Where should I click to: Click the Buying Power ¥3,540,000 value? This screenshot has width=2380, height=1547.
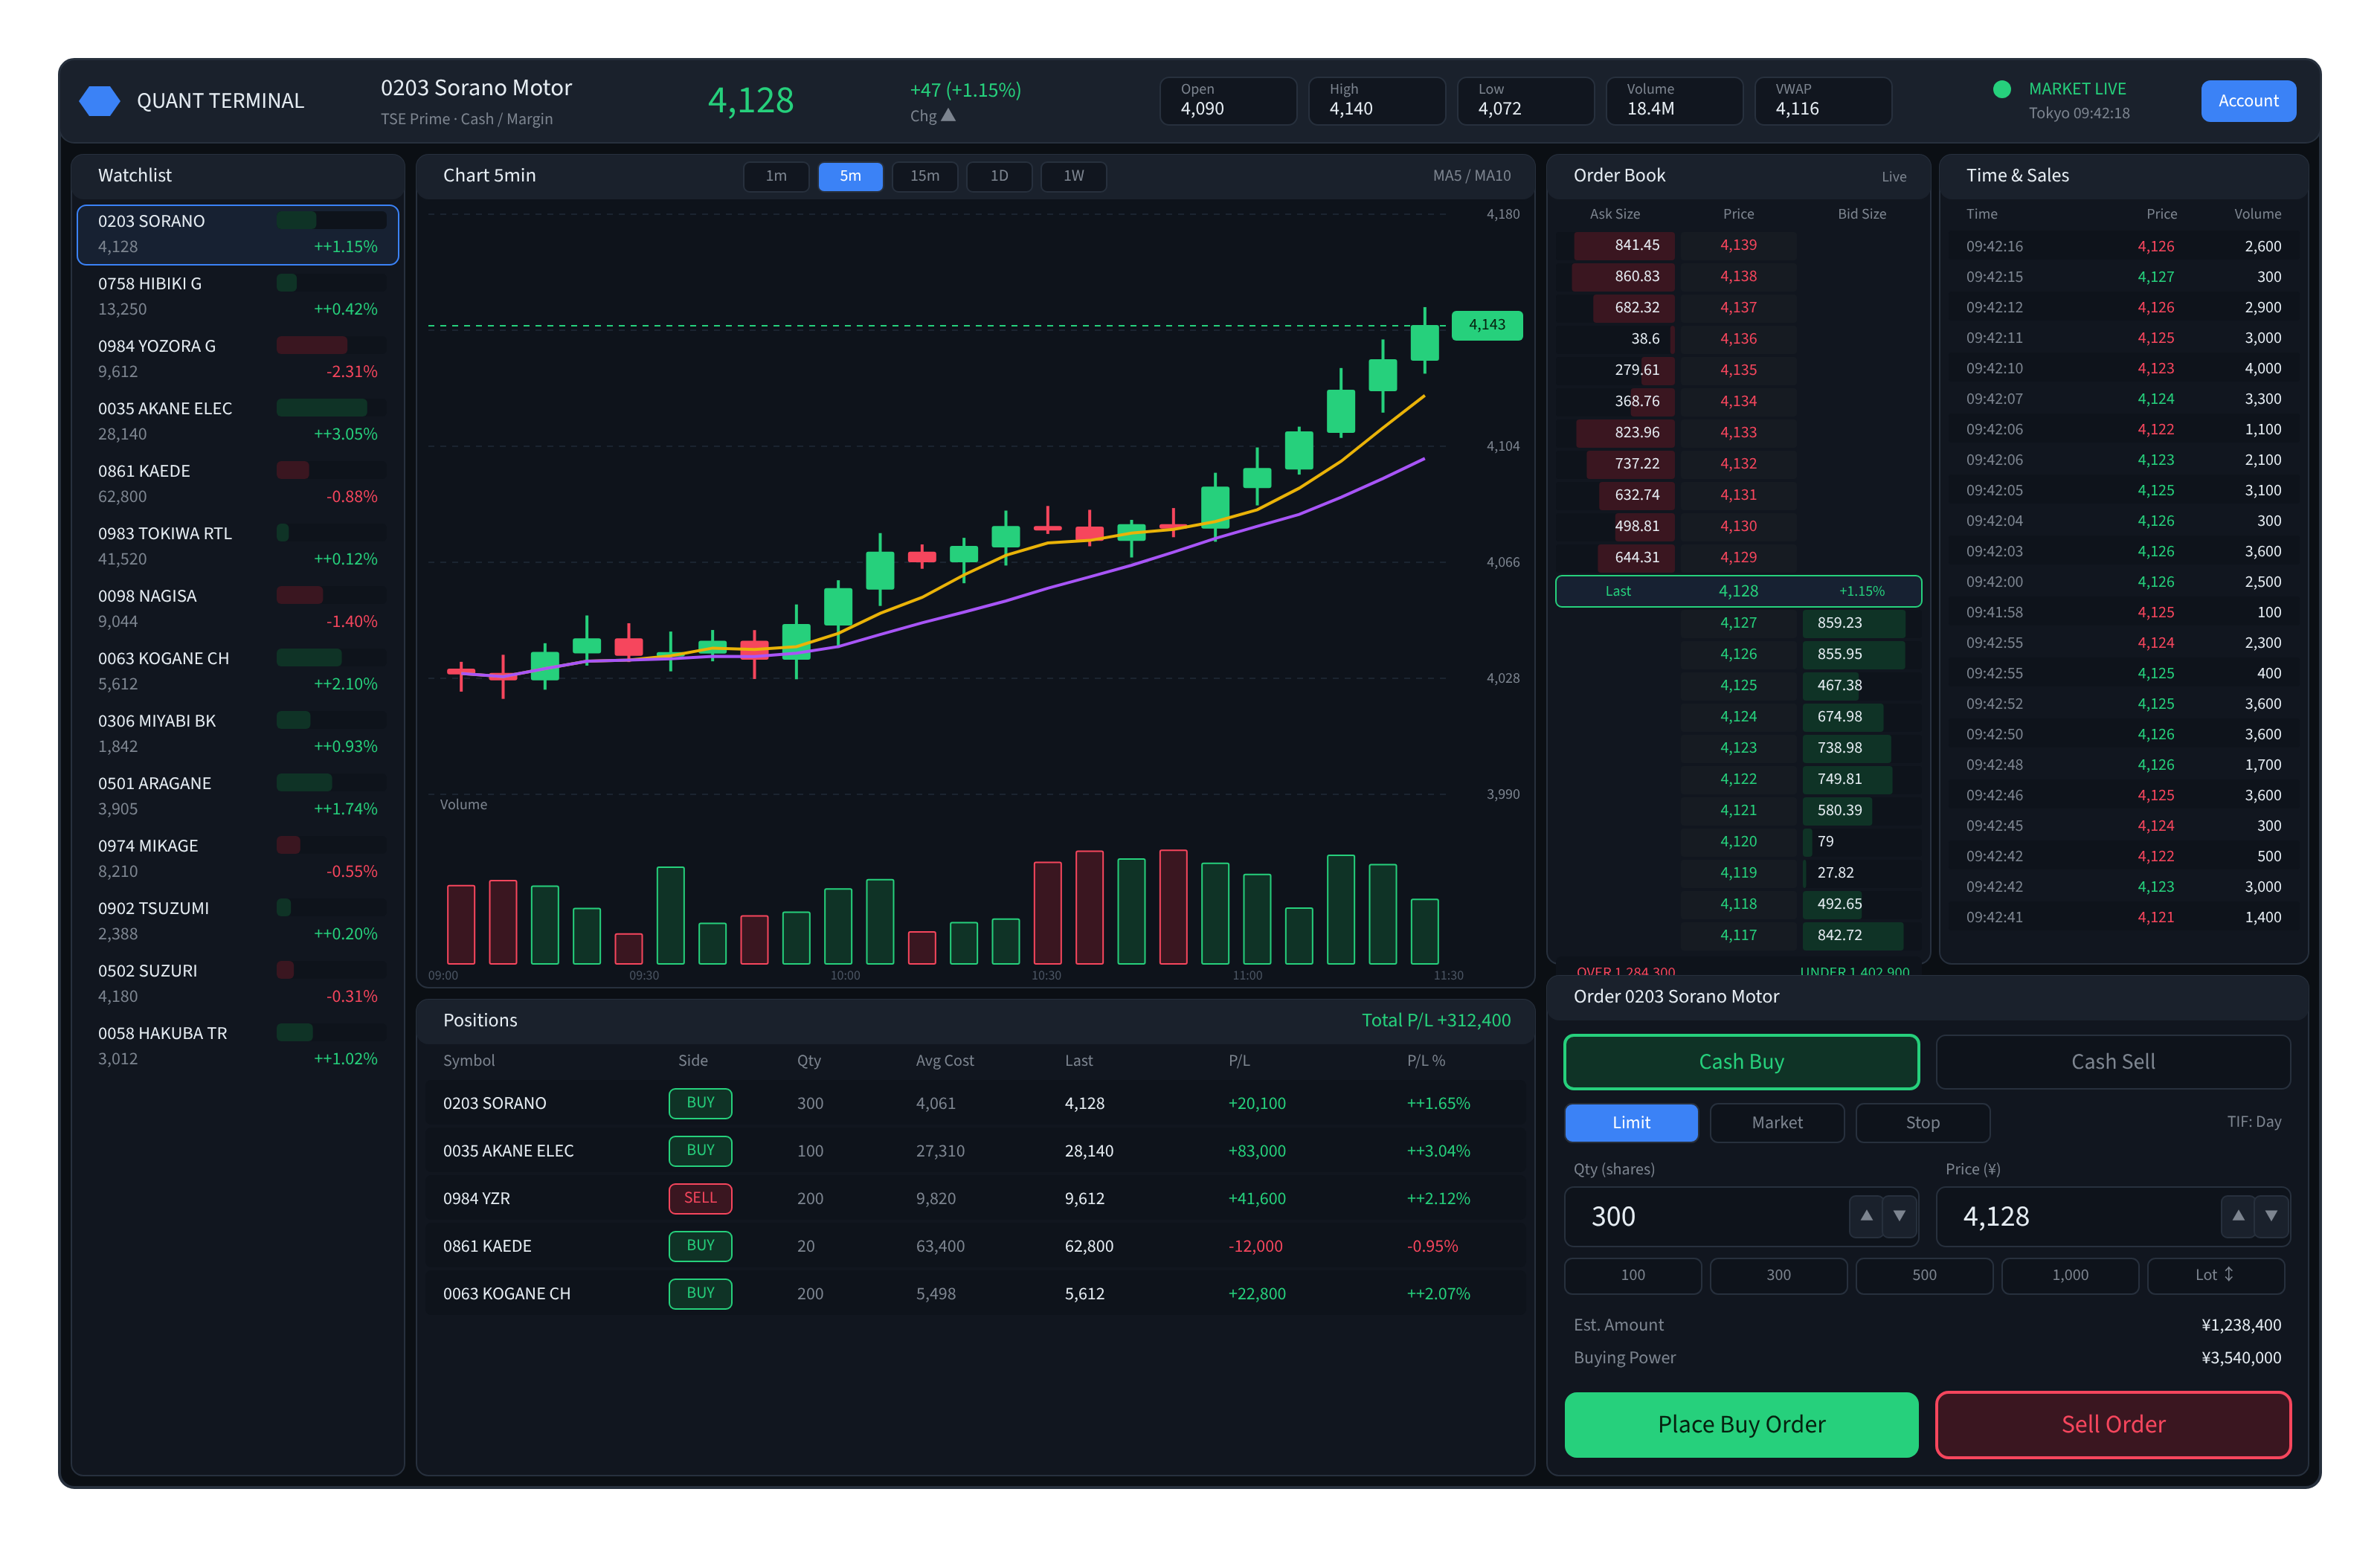coord(2240,1358)
